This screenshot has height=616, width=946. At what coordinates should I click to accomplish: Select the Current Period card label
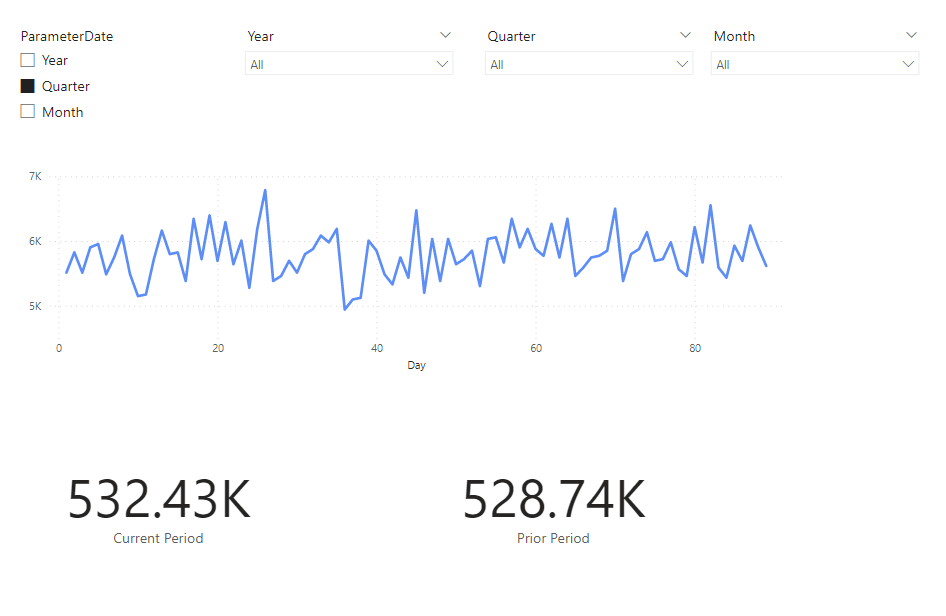[158, 538]
